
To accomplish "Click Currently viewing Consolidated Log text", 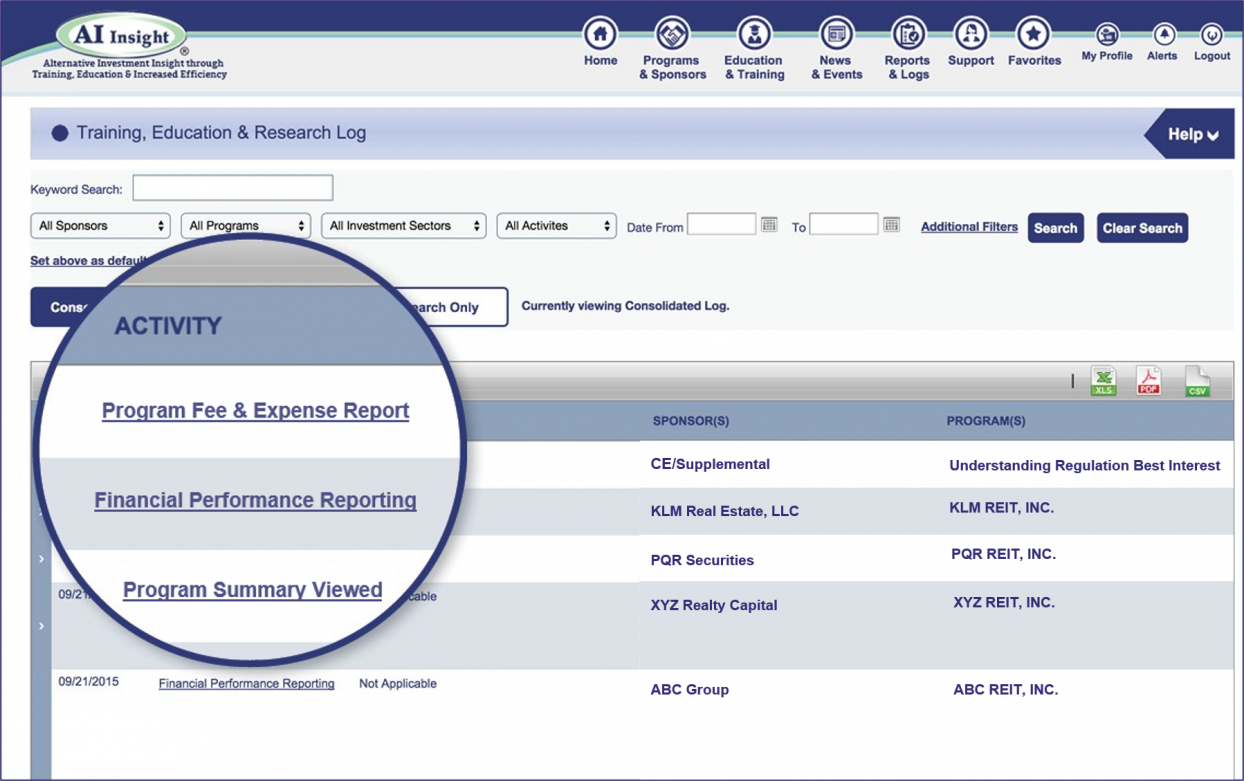I will [625, 306].
